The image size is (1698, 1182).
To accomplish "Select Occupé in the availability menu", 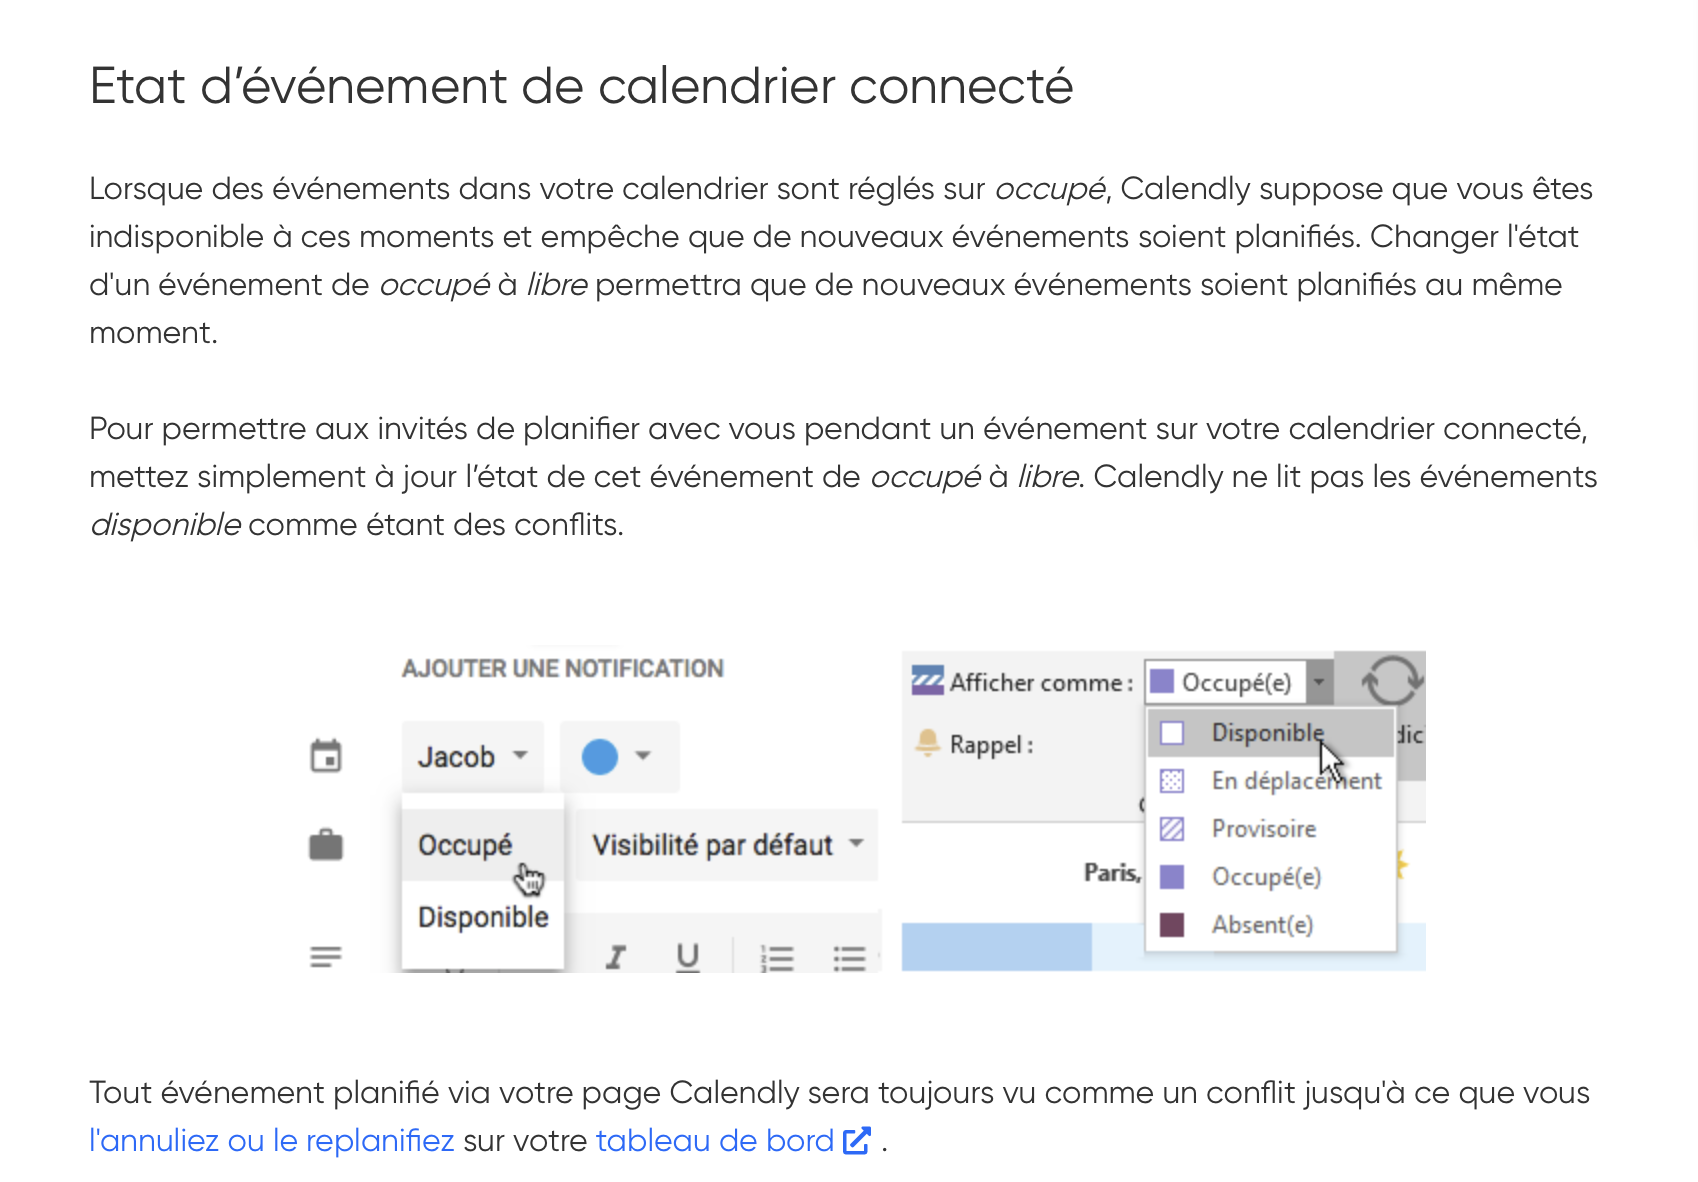I will [483, 845].
